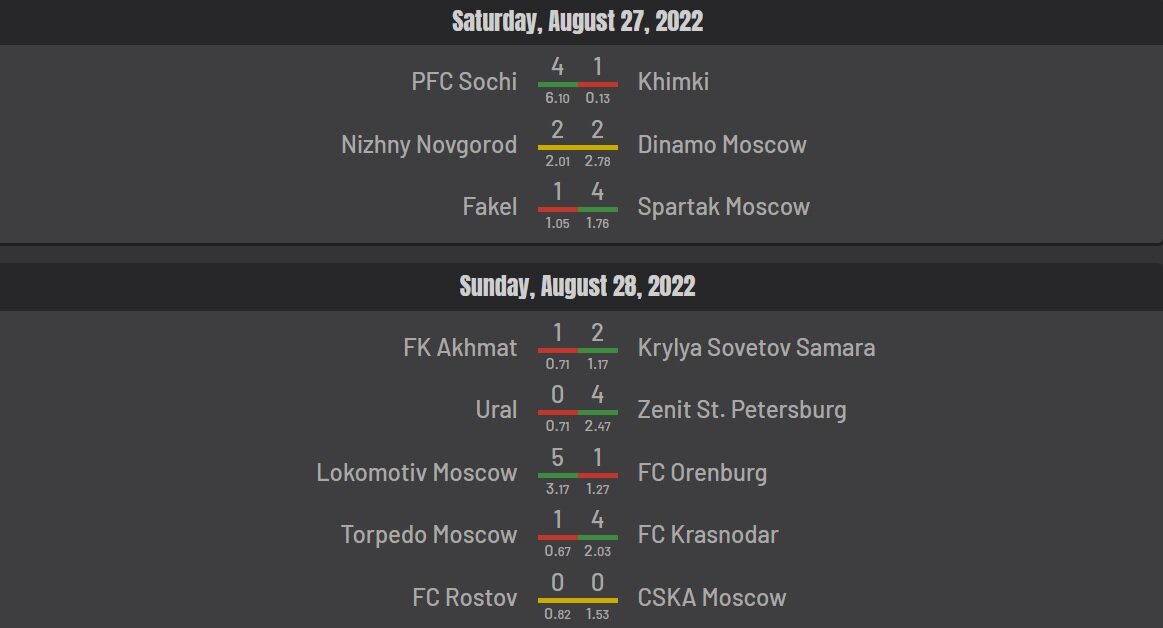The height and width of the screenshot is (628, 1163).
Task: Select the FK Akhmat team link
Action: pyautogui.click(x=460, y=348)
